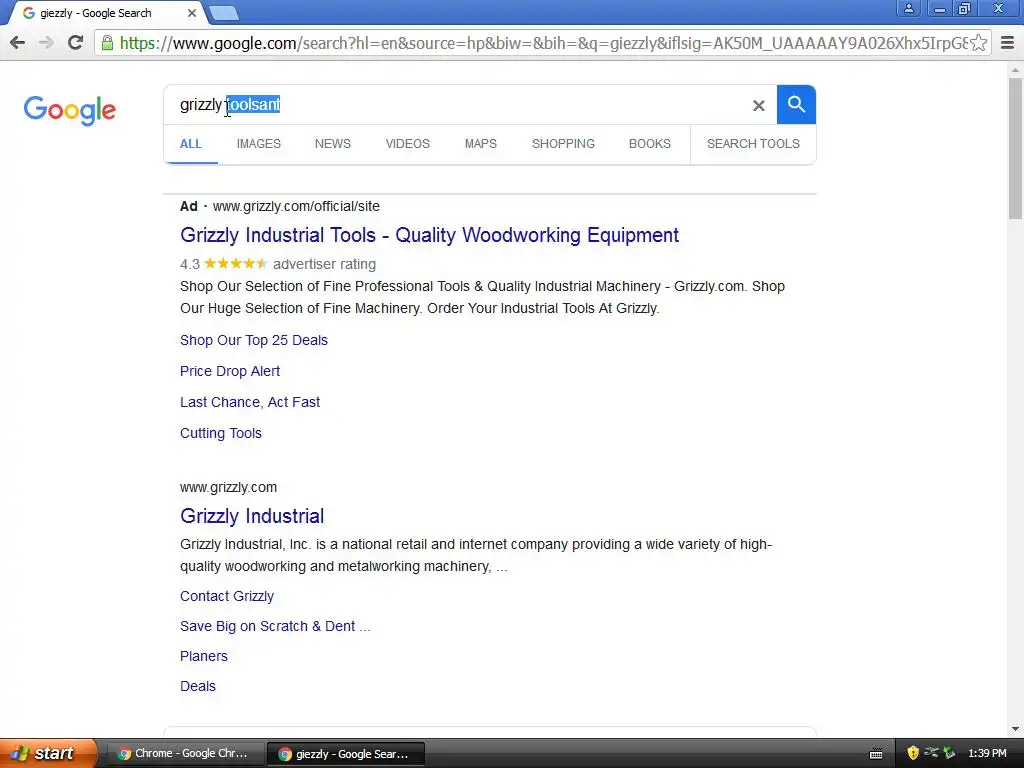The image size is (1024, 768).
Task: Open Grizzly Industrial Tools ad headline link
Action: click(x=430, y=235)
